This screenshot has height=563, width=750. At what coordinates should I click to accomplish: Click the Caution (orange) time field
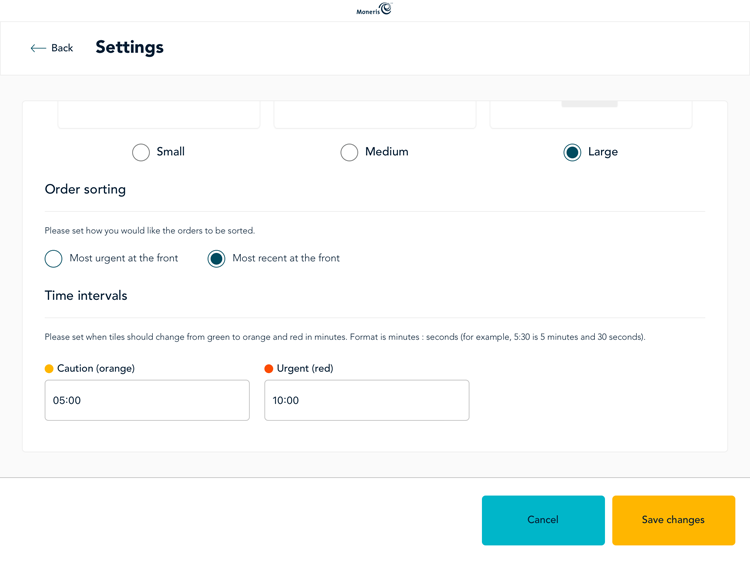pyautogui.click(x=147, y=400)
